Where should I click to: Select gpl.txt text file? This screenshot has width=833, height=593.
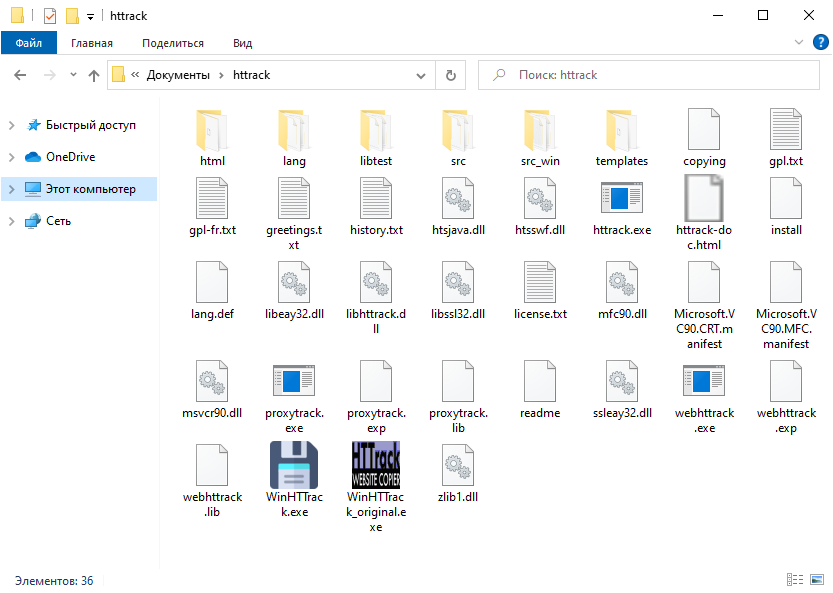point(786,138)
